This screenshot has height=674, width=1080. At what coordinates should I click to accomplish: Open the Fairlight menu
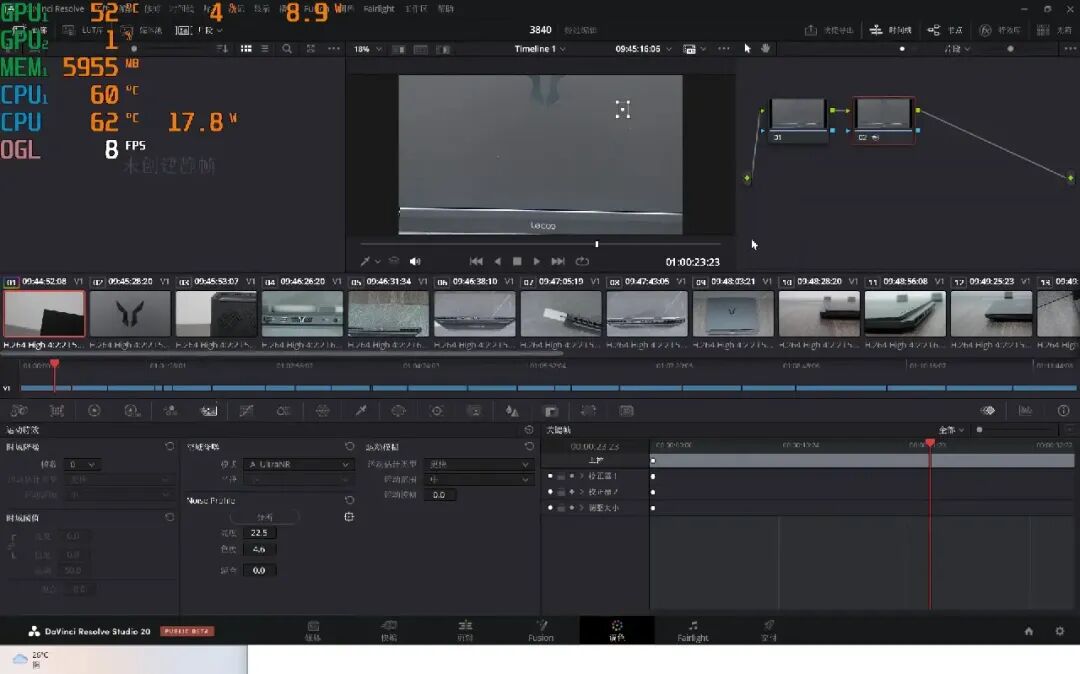click(379, 9)
